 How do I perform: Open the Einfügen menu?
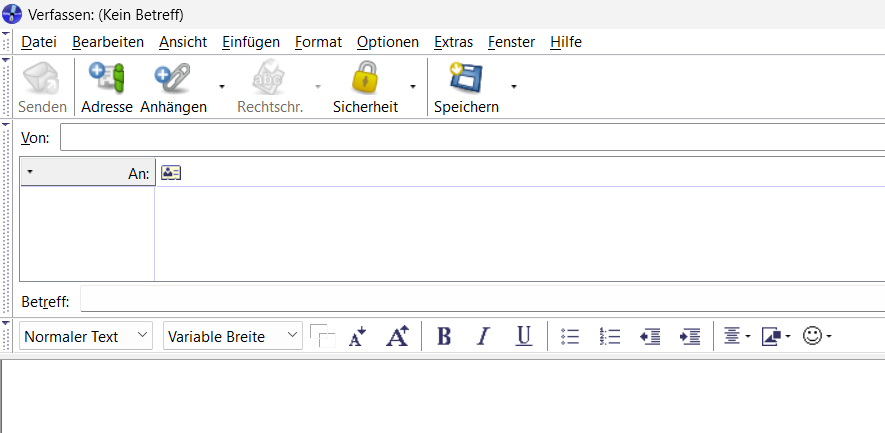pos(251,42)
